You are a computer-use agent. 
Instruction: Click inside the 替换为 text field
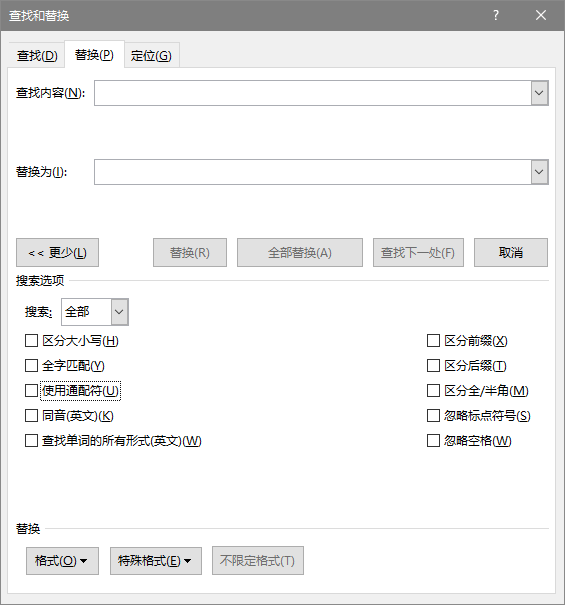click(313, 172)
